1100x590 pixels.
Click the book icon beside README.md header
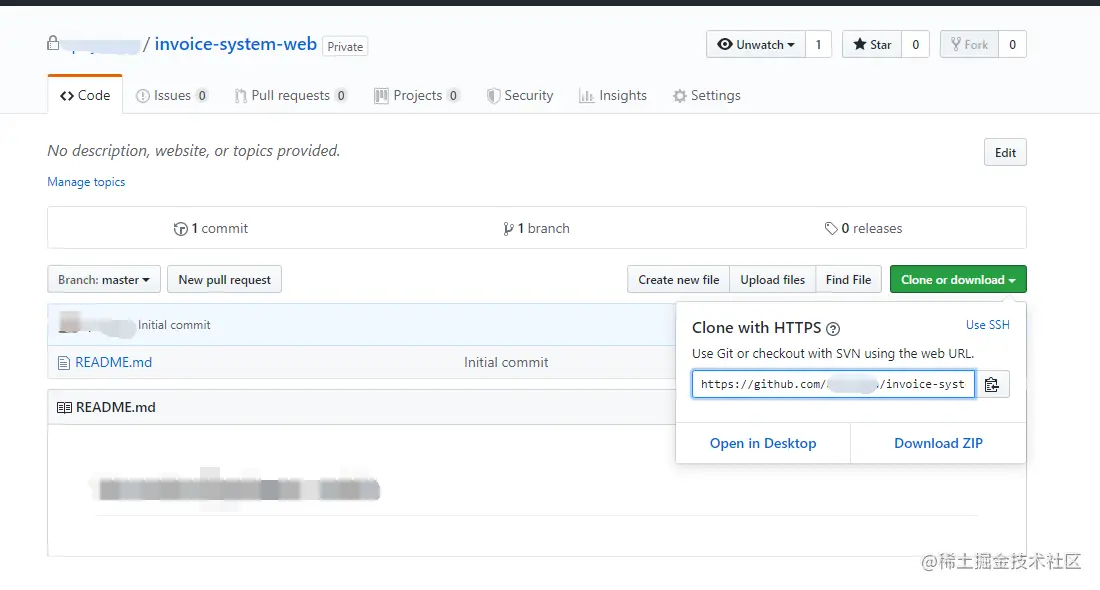pyautogui.click(x=64, y=408)
